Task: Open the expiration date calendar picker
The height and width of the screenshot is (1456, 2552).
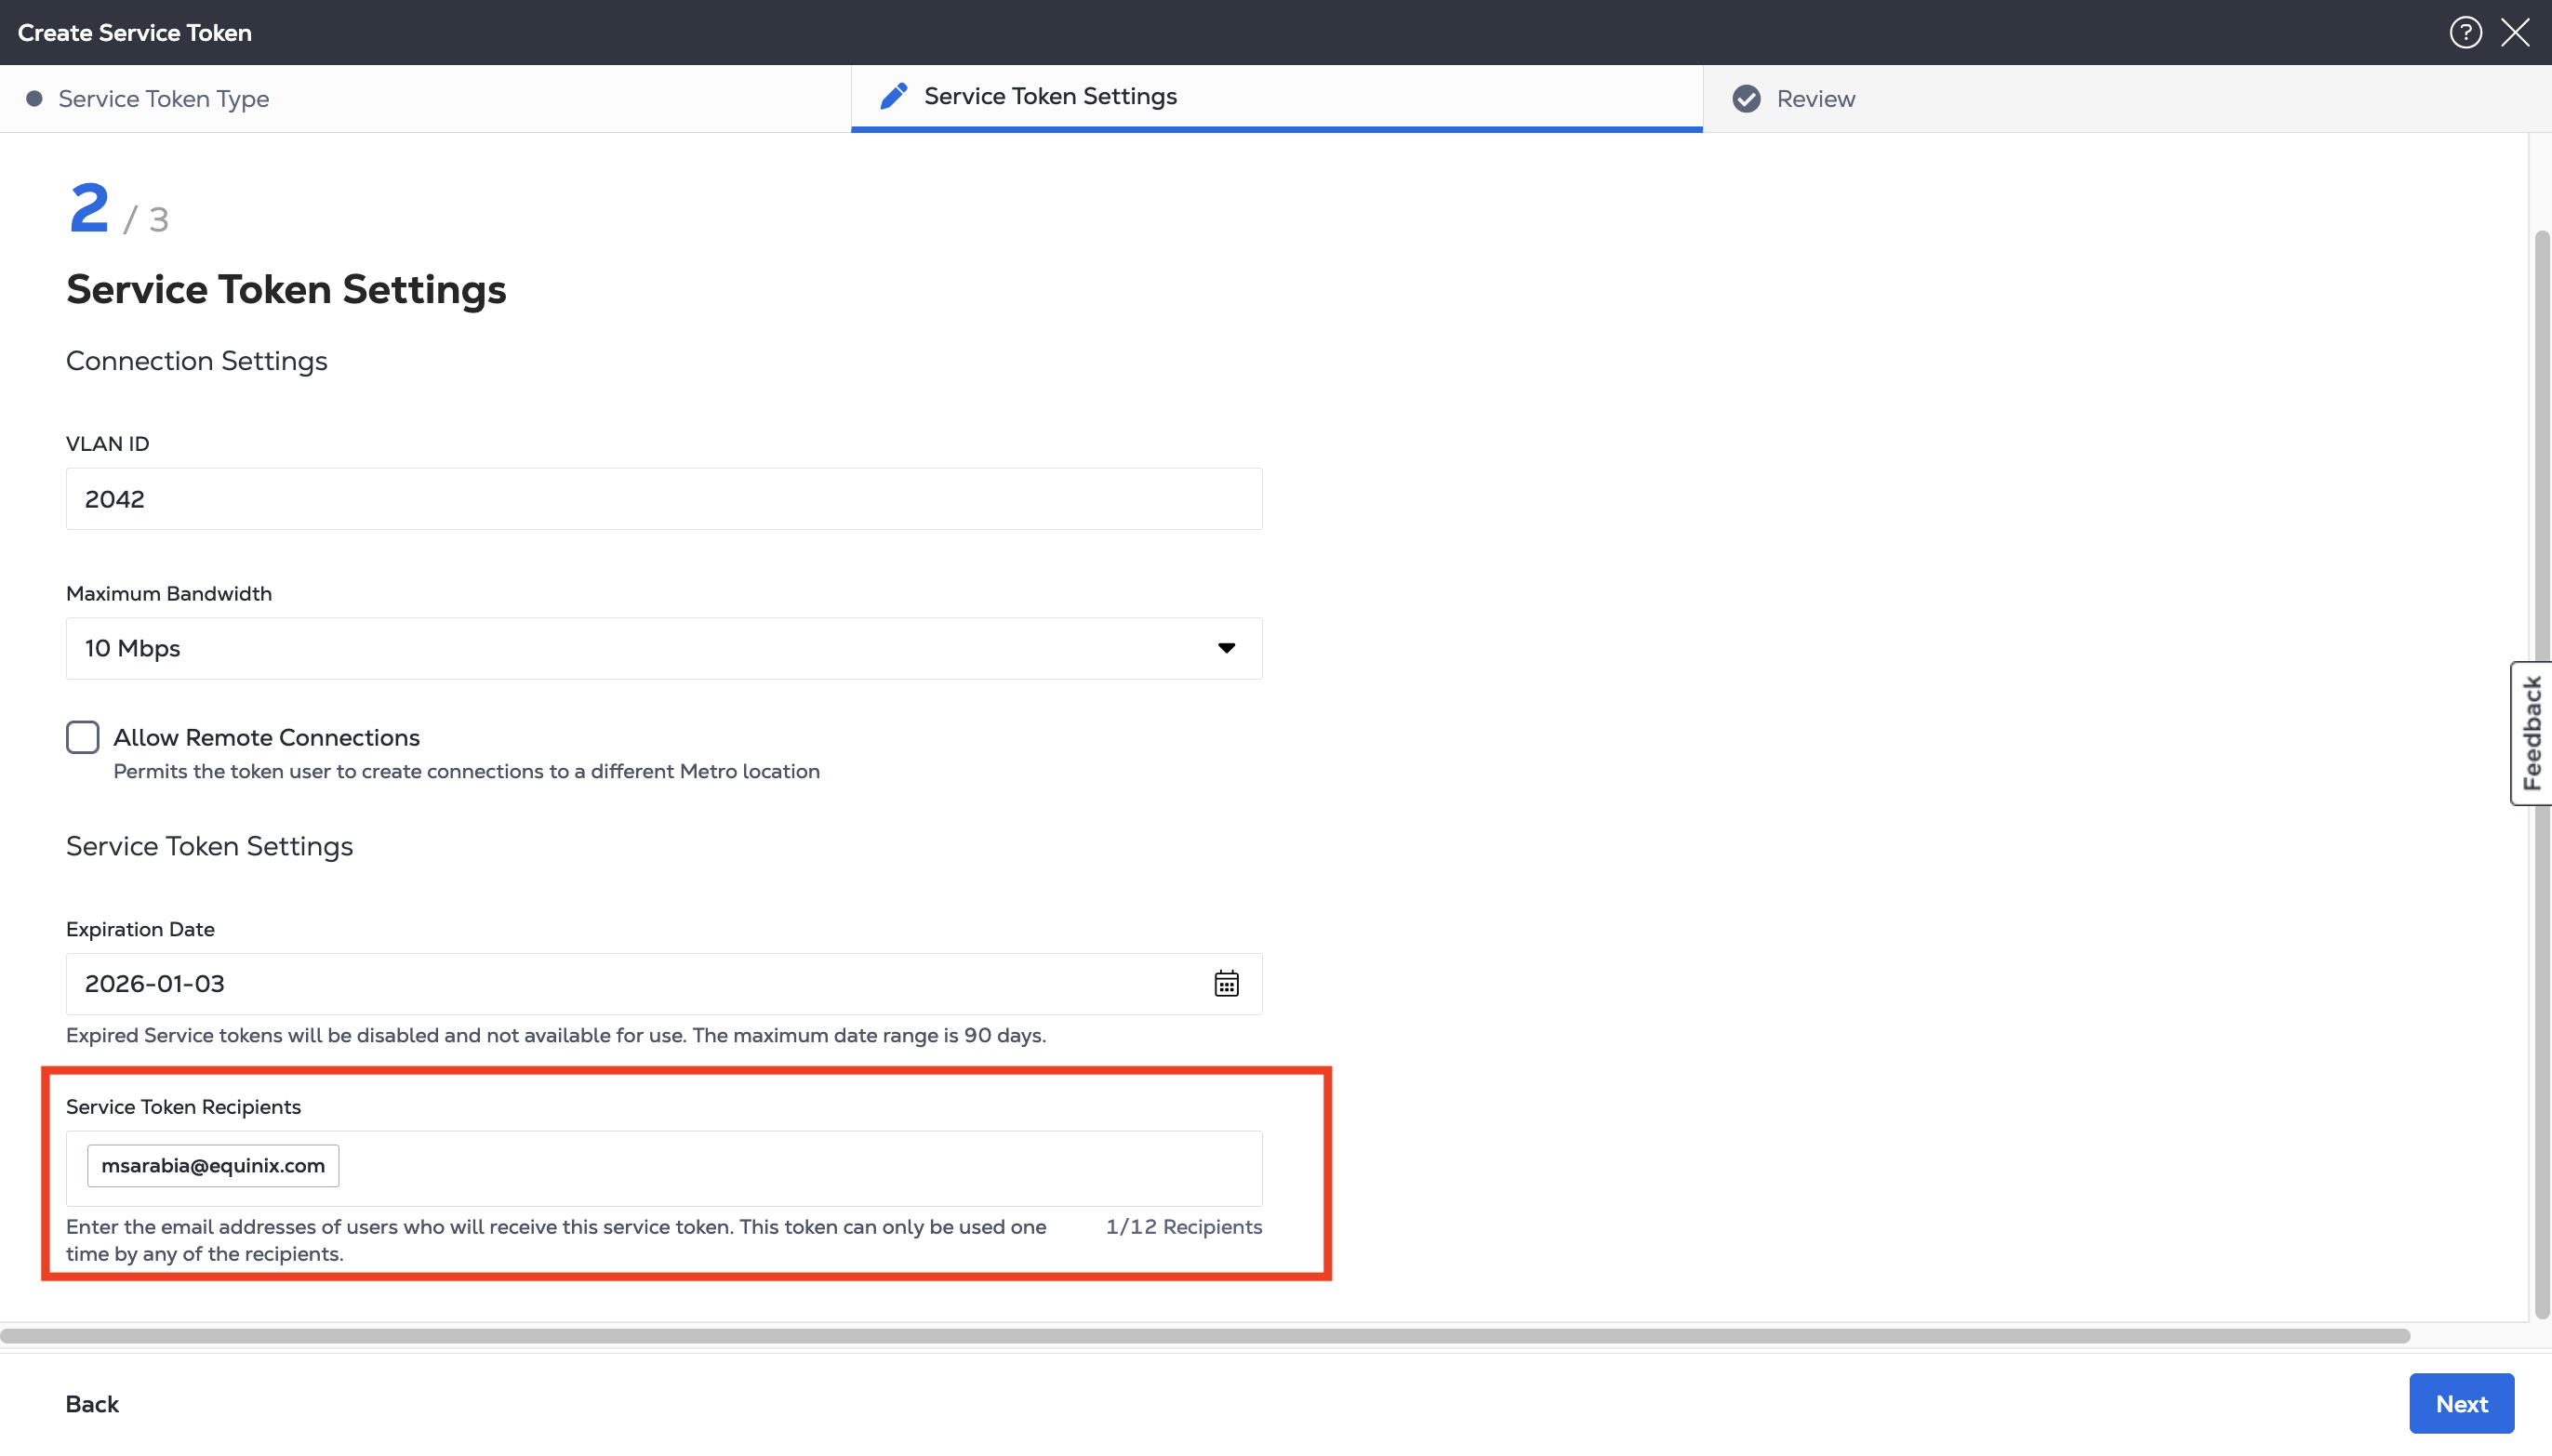Action: (x=1226, y=984)
